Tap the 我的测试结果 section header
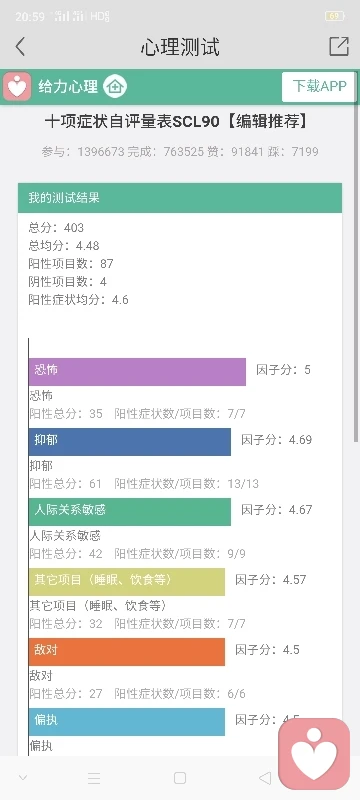The width and height of the screenshot is (360, 800). pos(180,198)
